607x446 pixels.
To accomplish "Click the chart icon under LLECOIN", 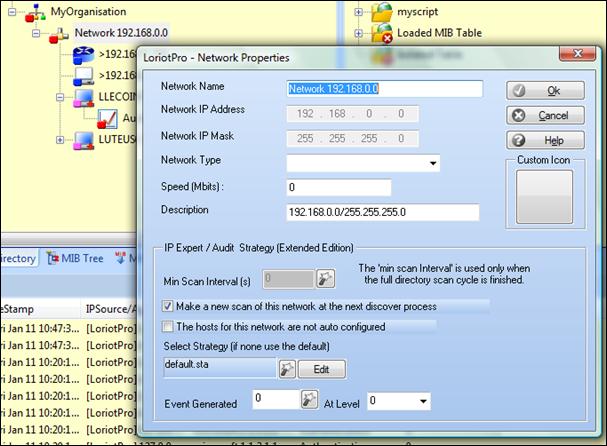I will (107, 119).
